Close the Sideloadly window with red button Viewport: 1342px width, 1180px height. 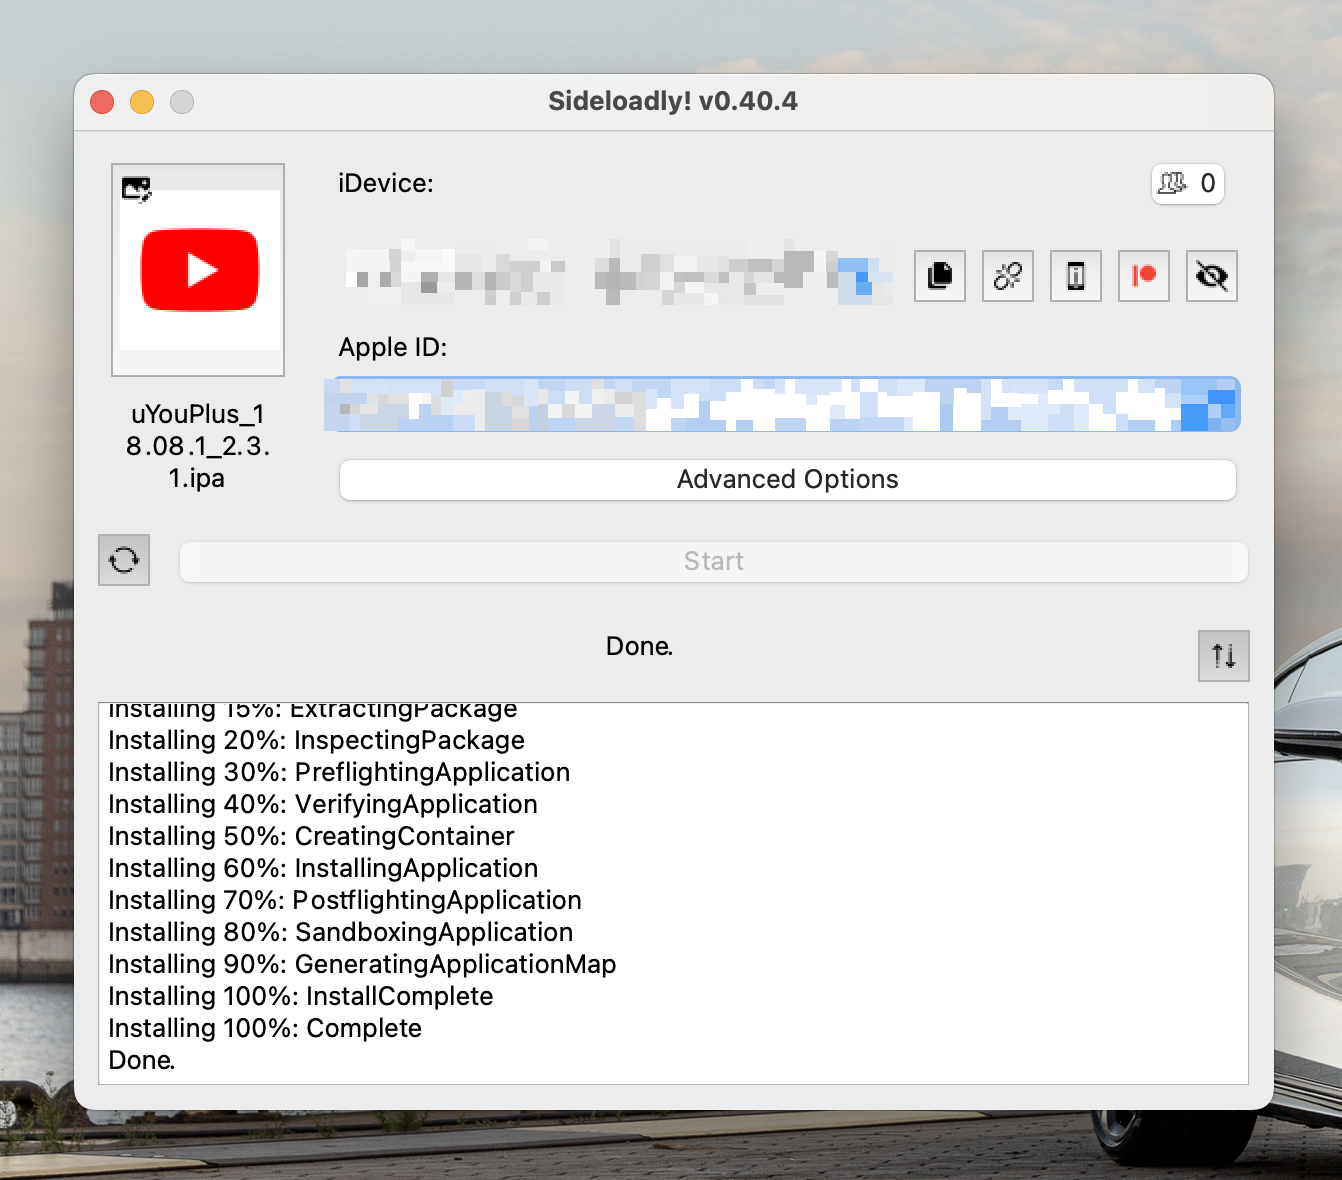102,102
